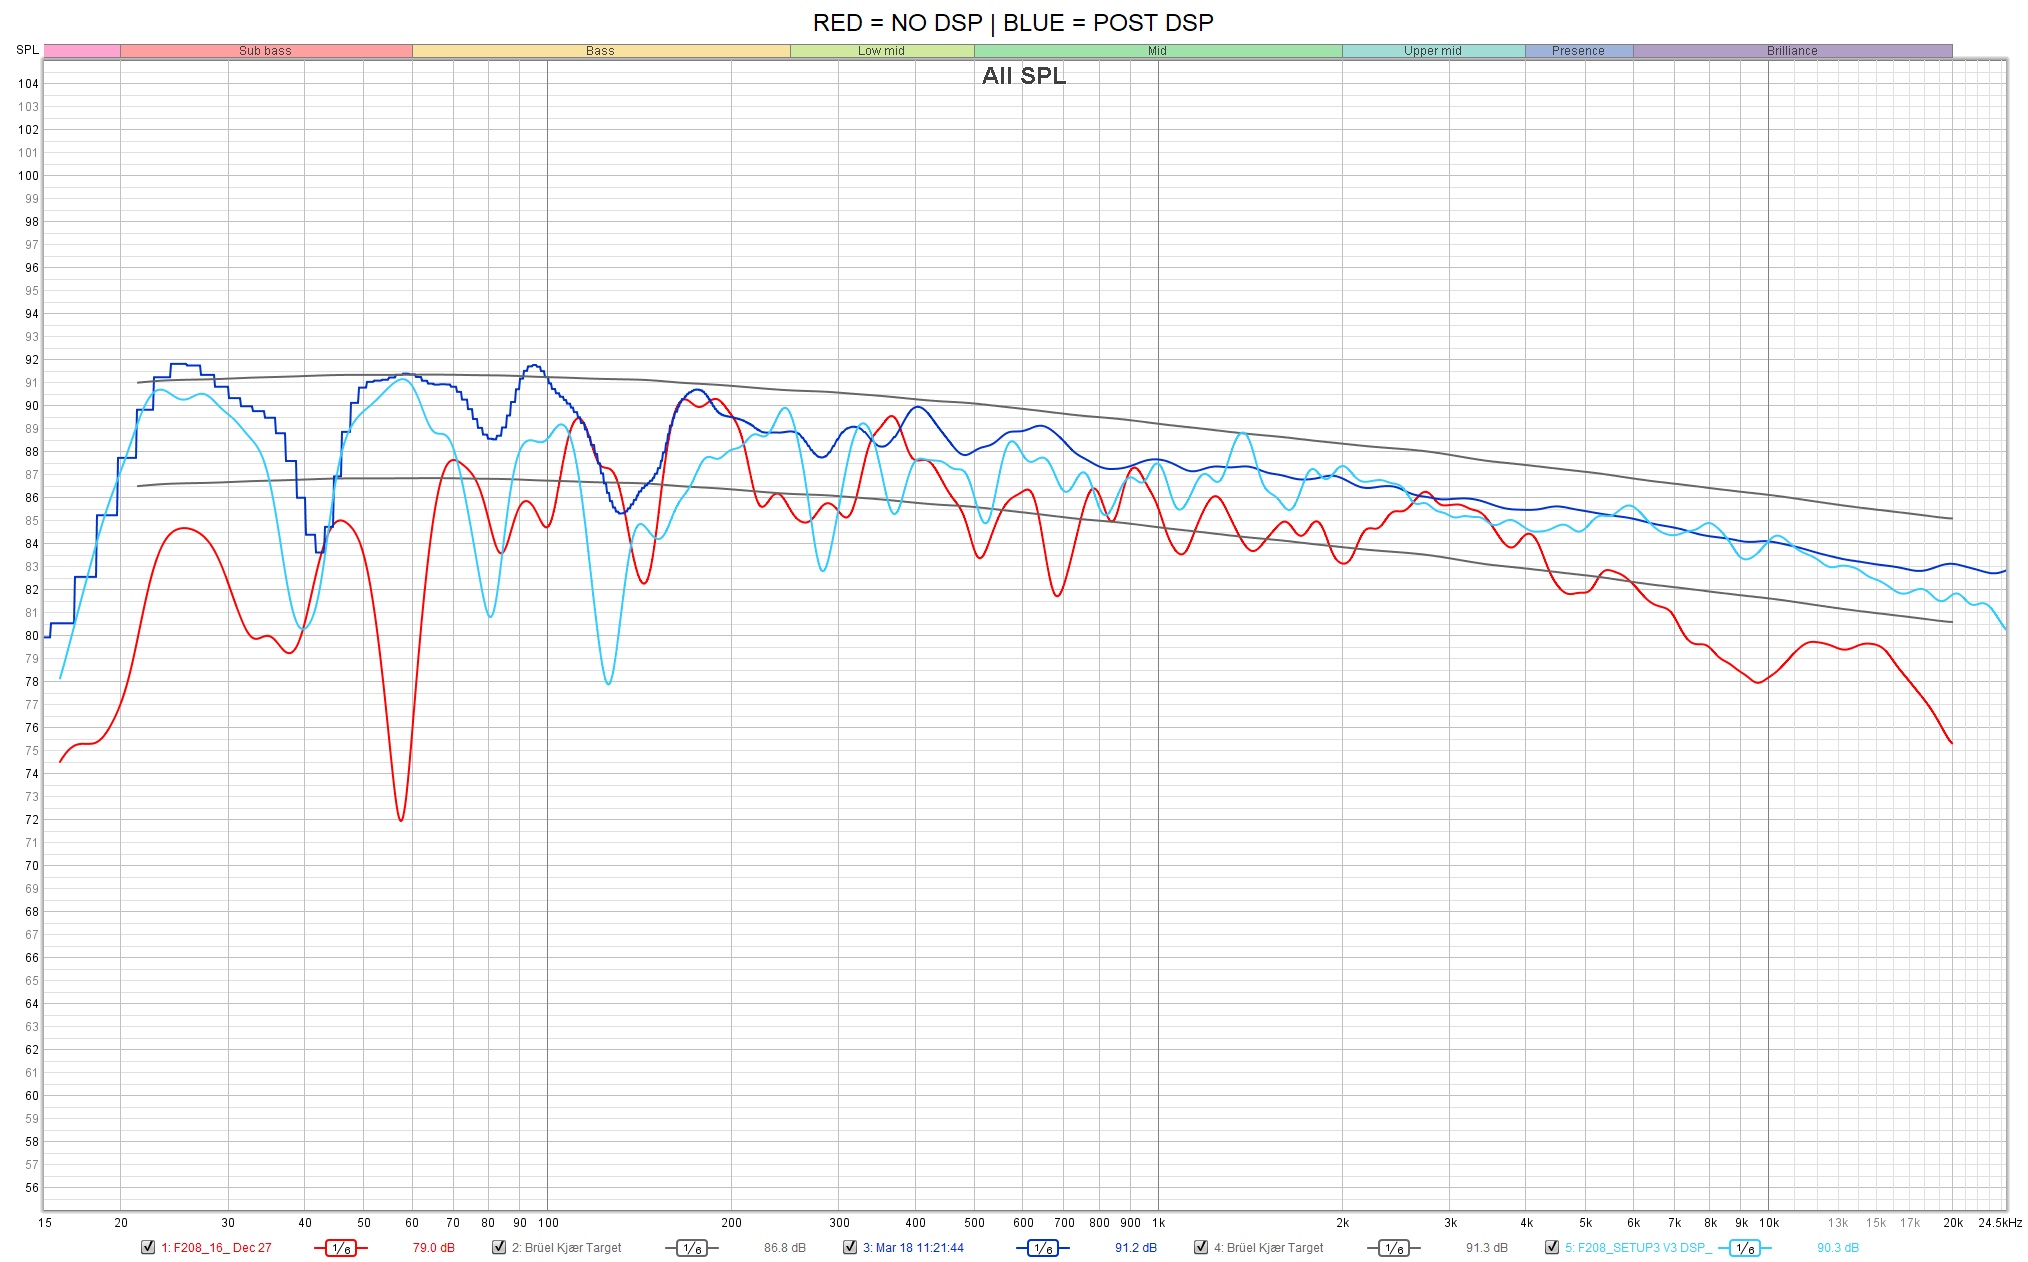Select the 4: Brüel Kjær Target legend label
The height and width of the screenshot is (1262, 2028).
1268,1248
